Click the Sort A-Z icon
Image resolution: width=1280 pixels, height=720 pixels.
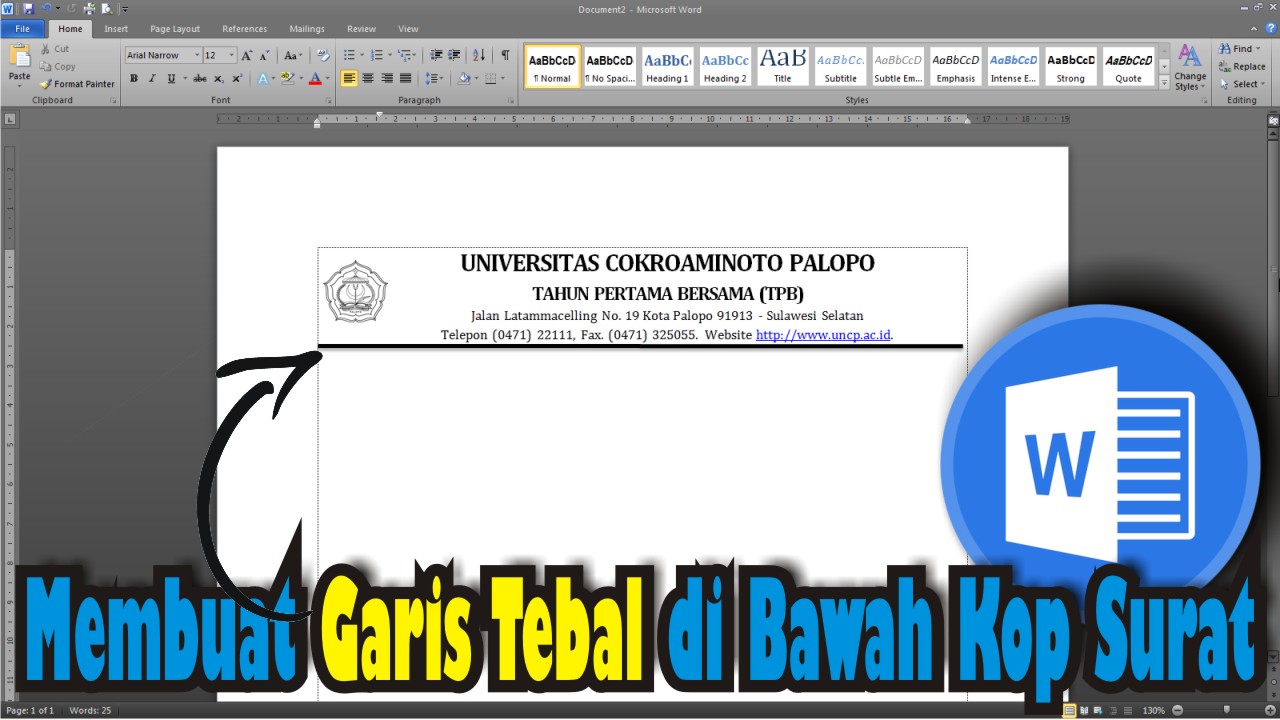point(479,56)
